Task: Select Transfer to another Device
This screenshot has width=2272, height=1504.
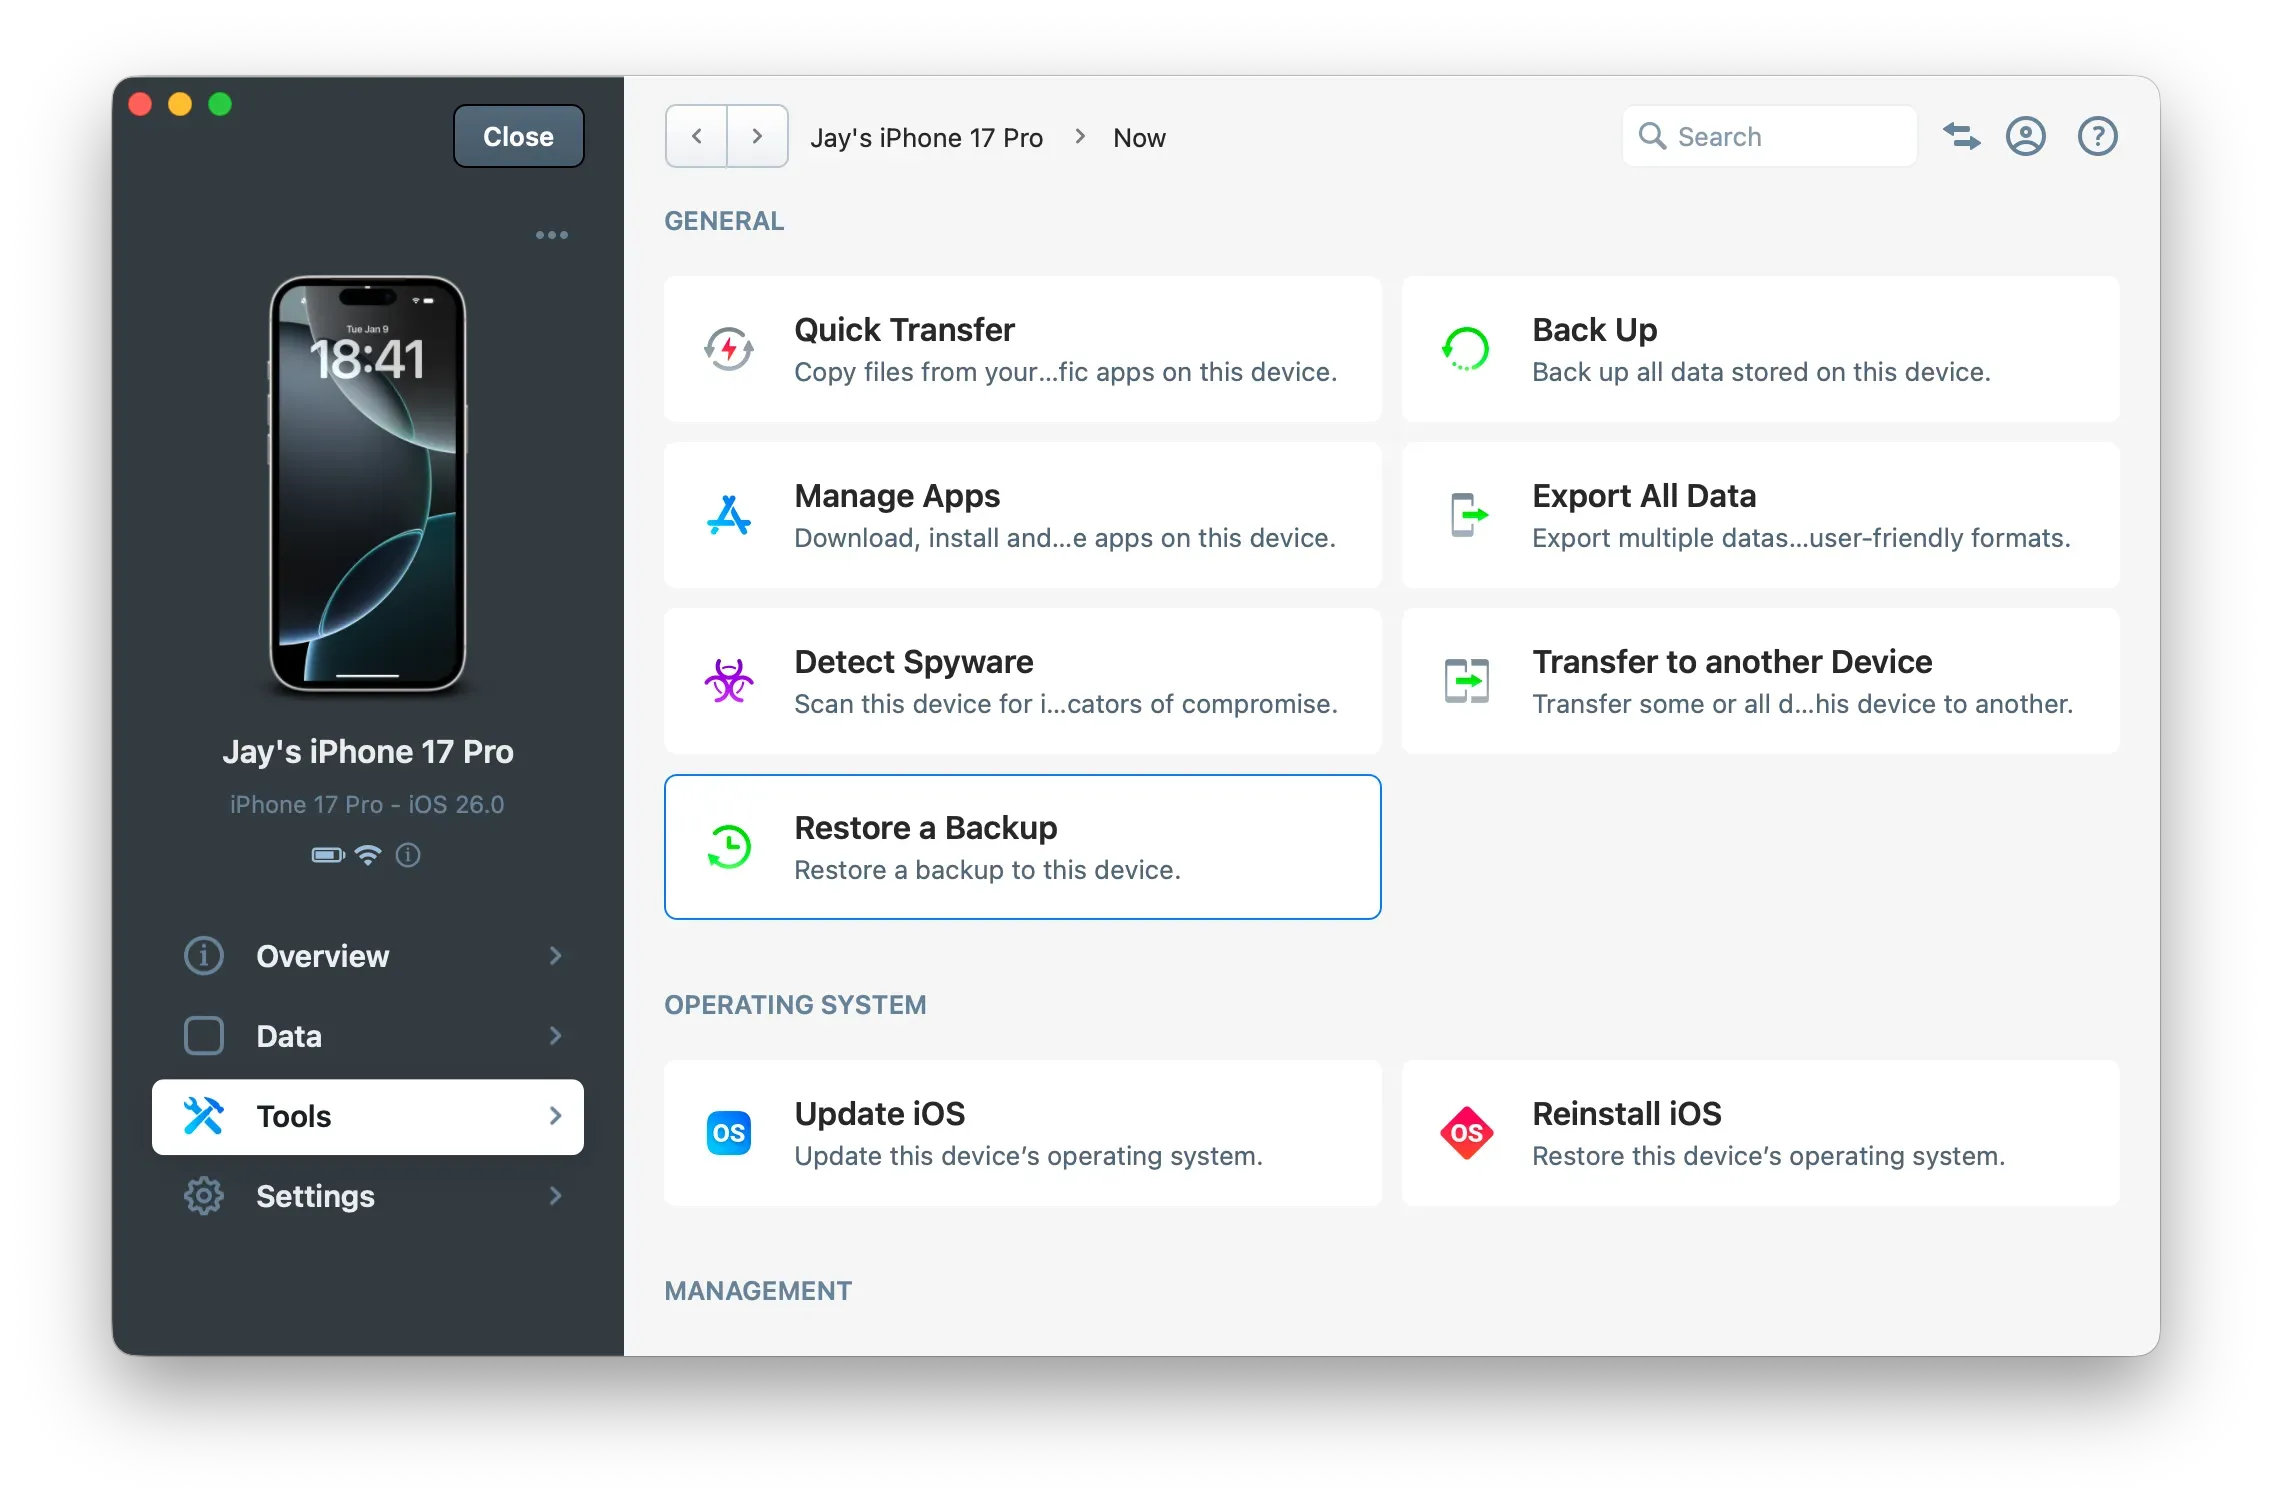Action: [1760, 681]
